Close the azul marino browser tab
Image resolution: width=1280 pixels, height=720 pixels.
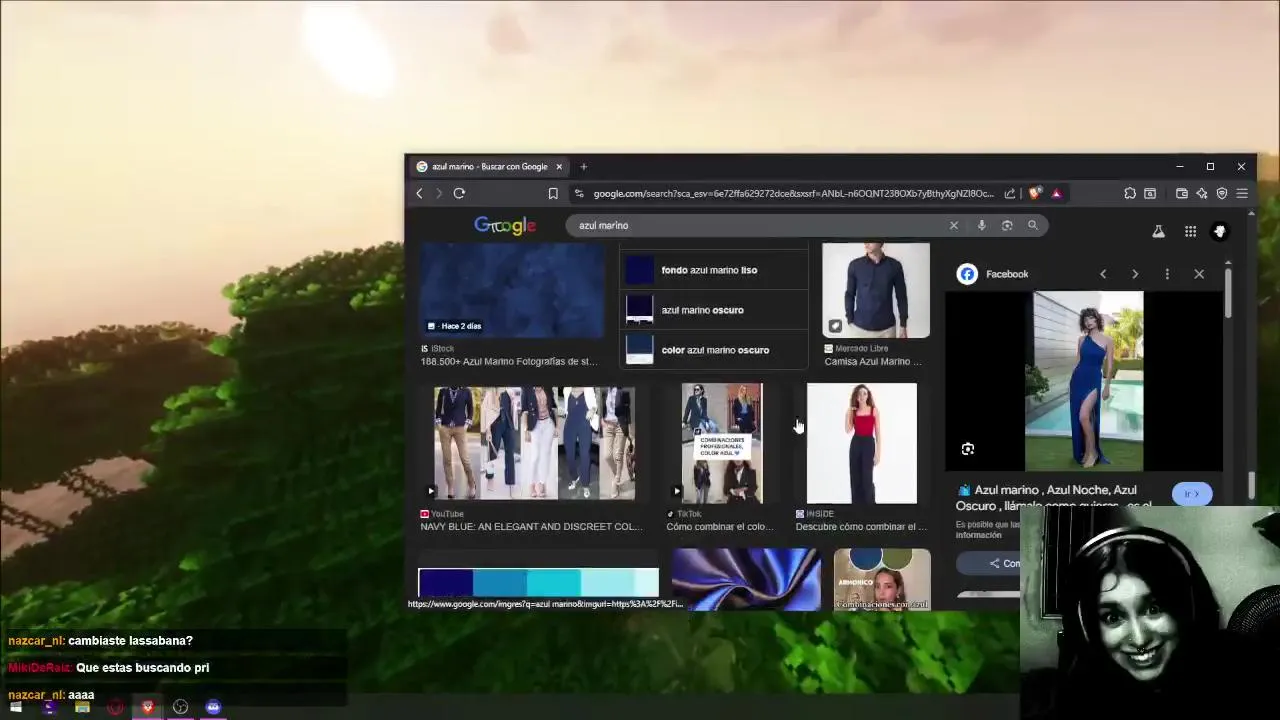pyautogui.click(x=559, y=167)
